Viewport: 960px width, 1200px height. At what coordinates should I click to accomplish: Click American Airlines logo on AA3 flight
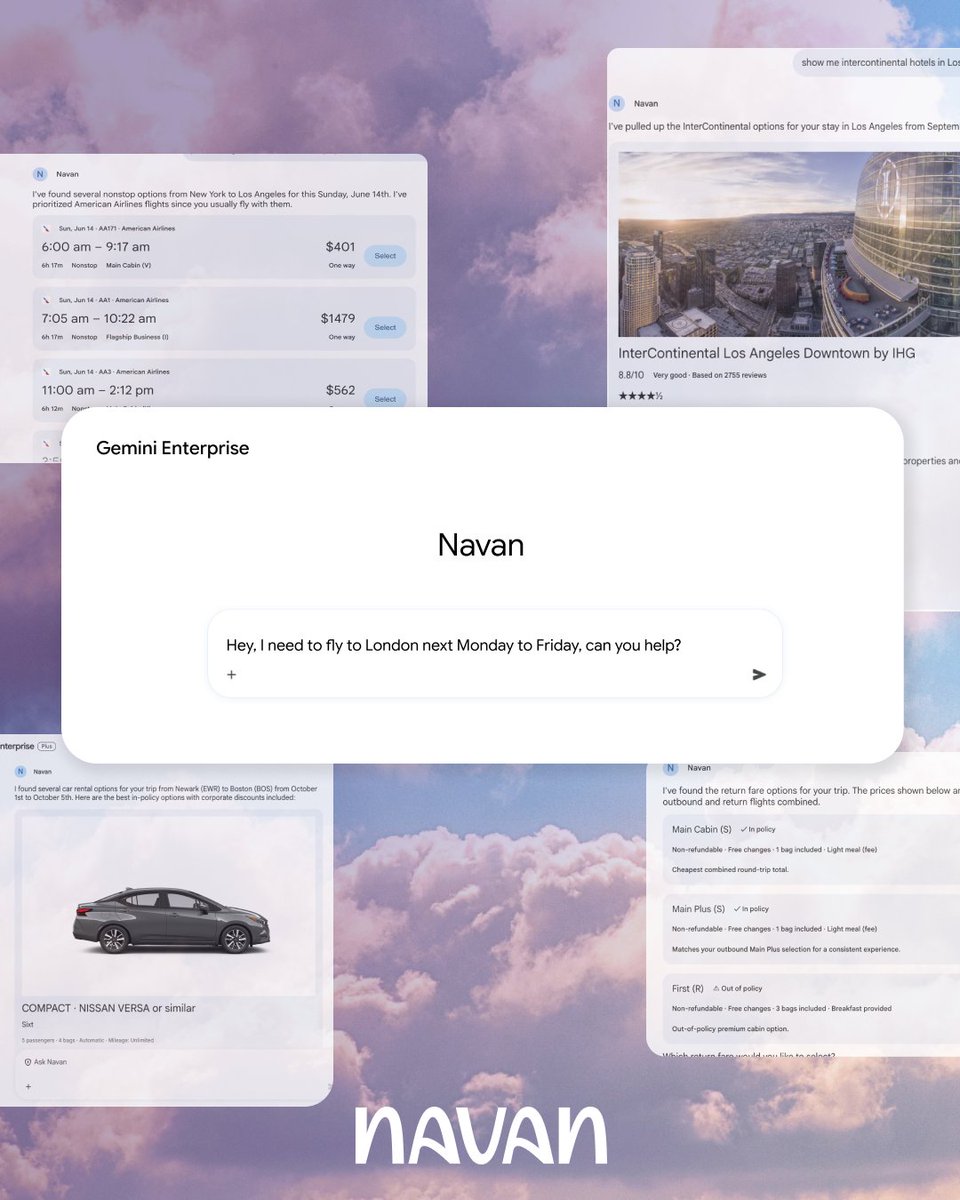46,372
